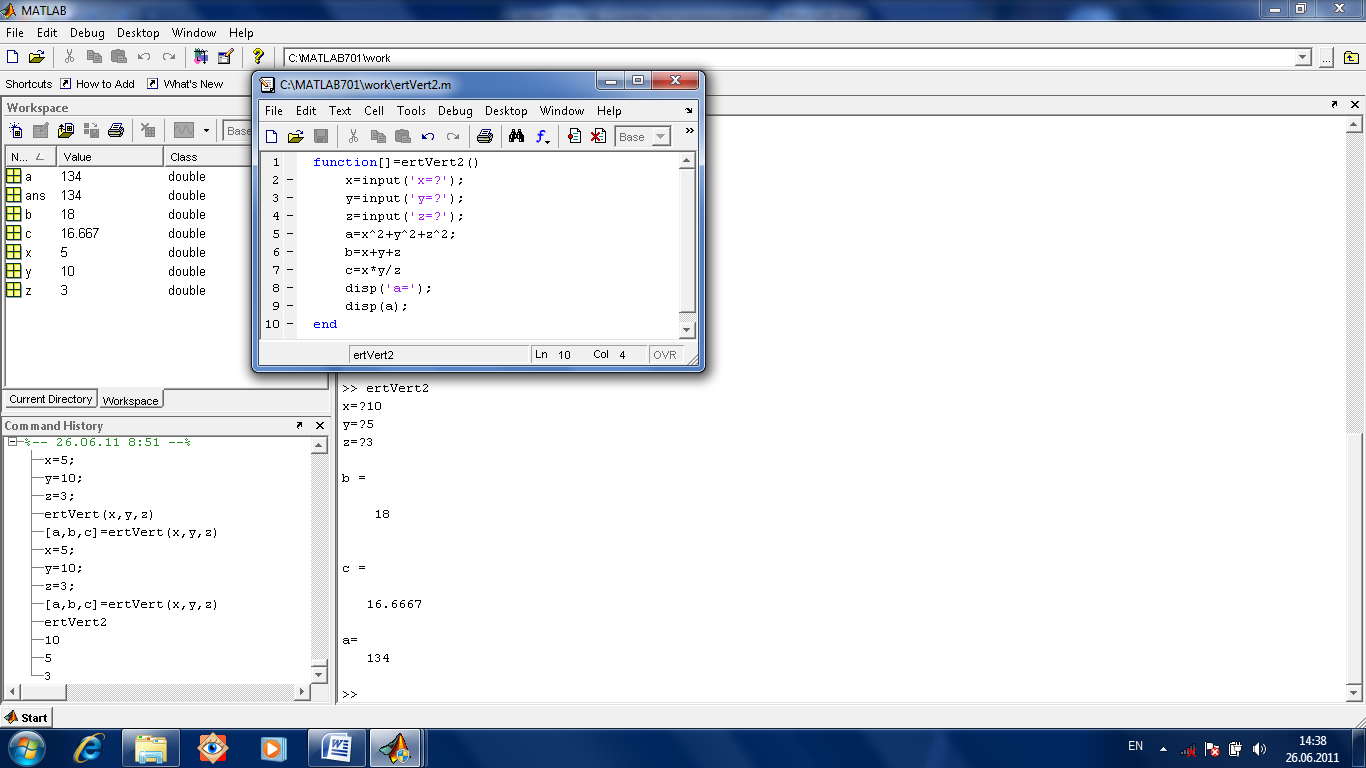The image size is (1366, 768).
Task: Show hidden tray icons arrow
Action: pyautogui.click(x=1163, y=748)
